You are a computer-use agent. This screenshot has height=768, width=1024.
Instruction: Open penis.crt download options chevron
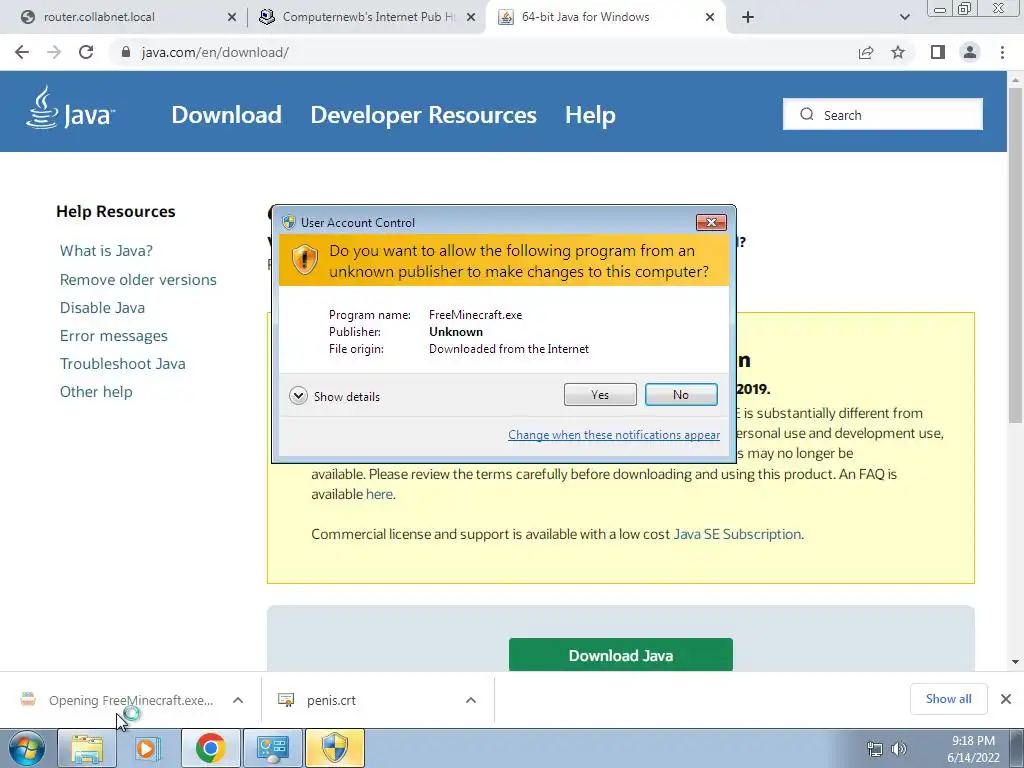point(470,700)
